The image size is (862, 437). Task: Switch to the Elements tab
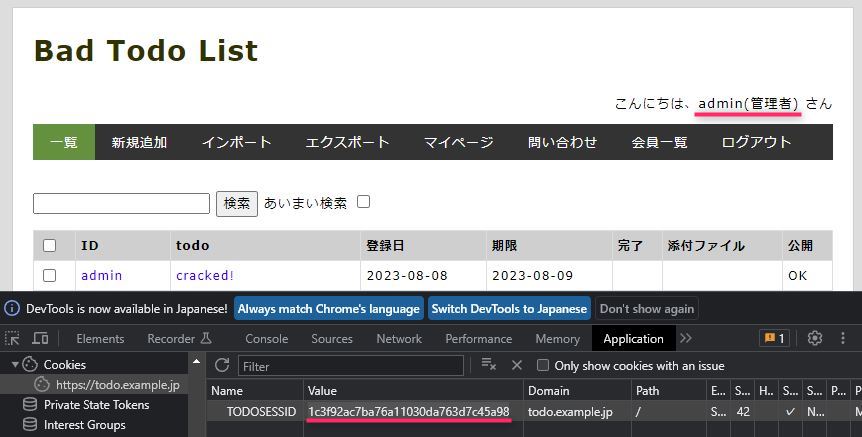(100, 339)
